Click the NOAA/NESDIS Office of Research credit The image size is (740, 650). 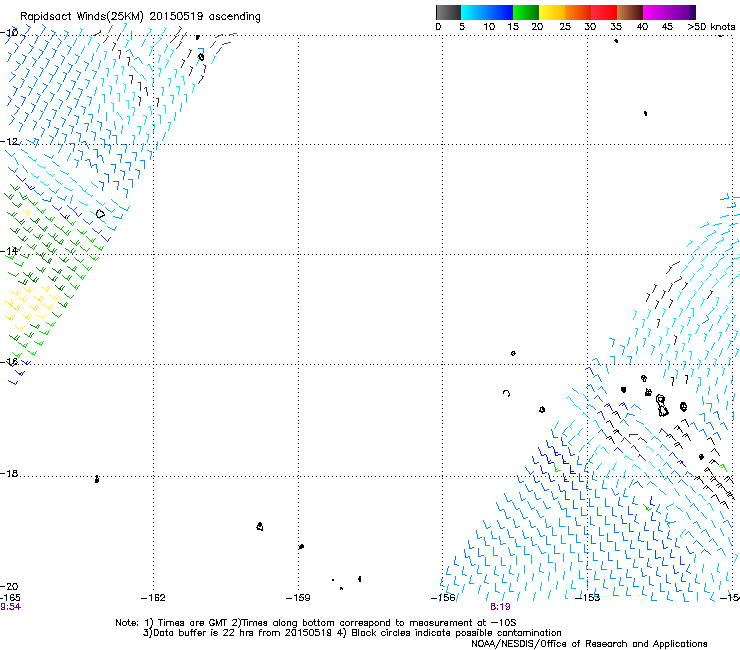click(x=589, y=644)
